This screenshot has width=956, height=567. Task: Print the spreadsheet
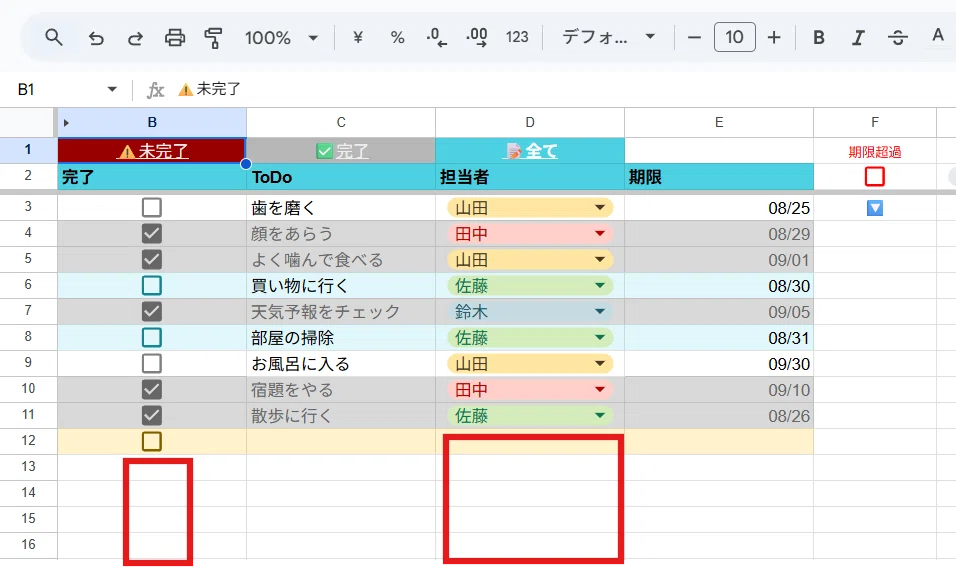(x=175, y=38)
